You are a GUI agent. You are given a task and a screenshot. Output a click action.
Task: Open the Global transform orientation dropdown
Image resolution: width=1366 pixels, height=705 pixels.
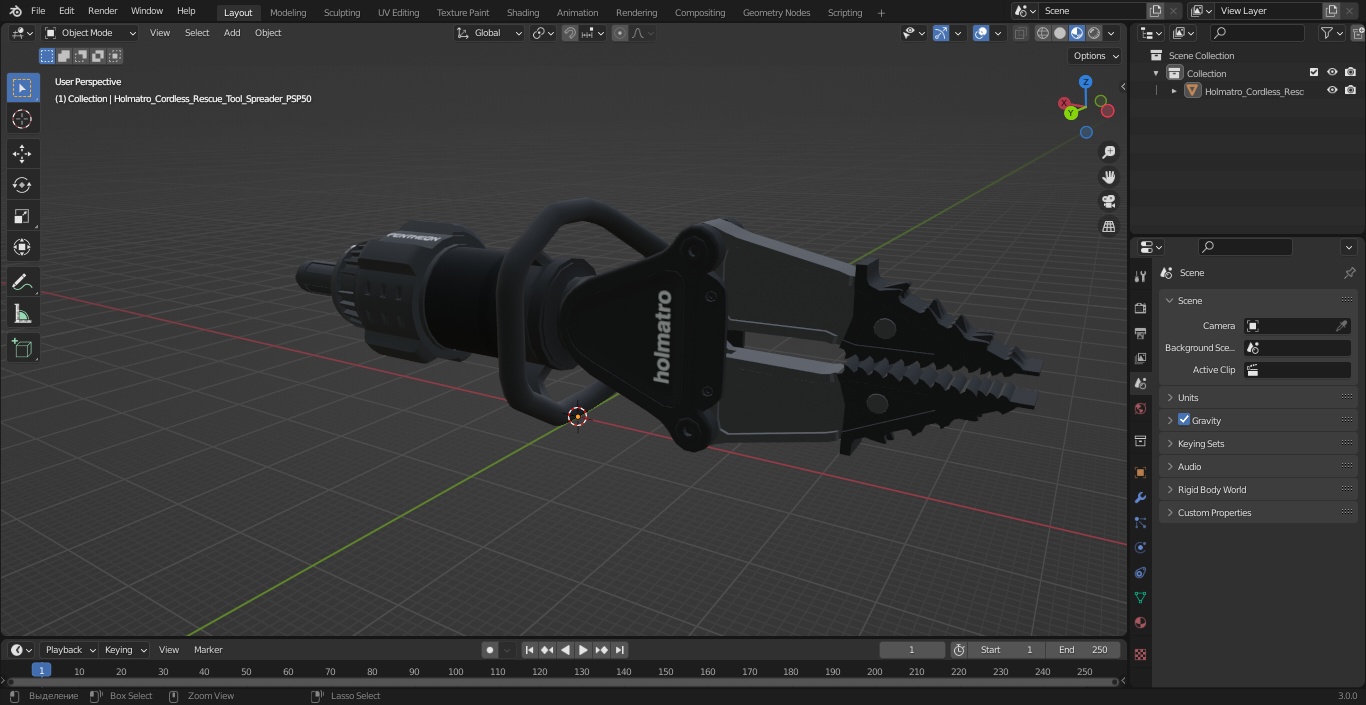[x=490, y=33]
